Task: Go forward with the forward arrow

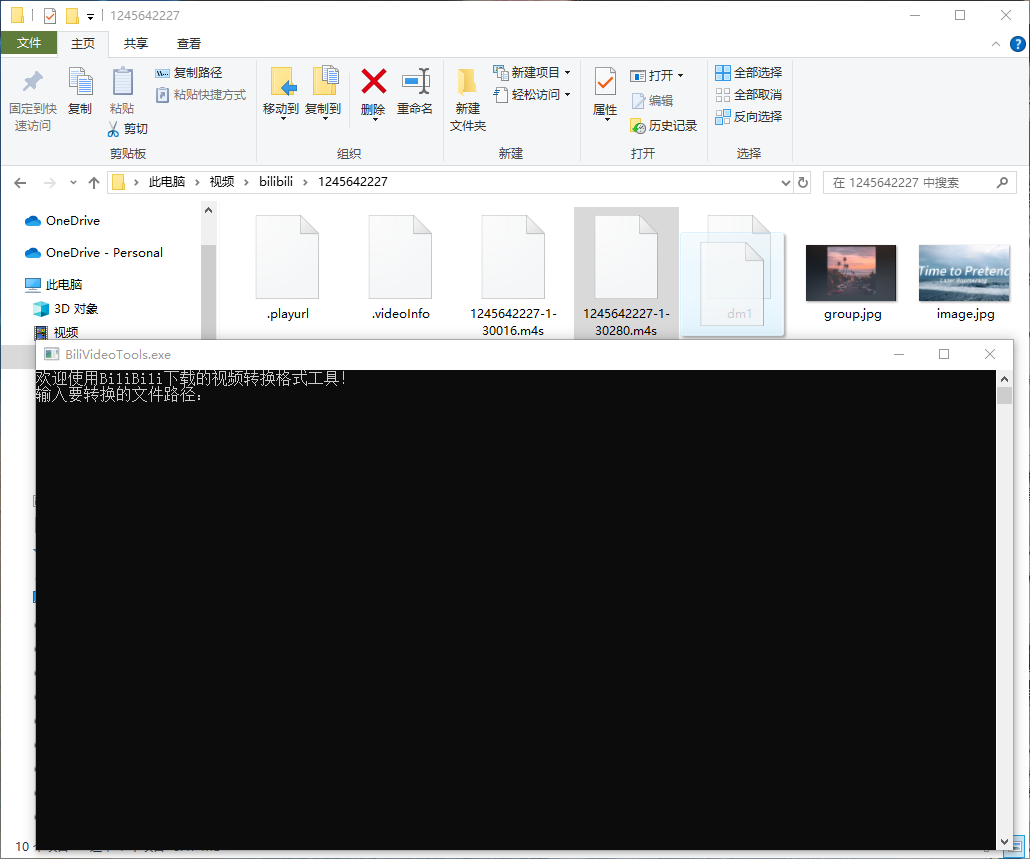Action: 49,183
